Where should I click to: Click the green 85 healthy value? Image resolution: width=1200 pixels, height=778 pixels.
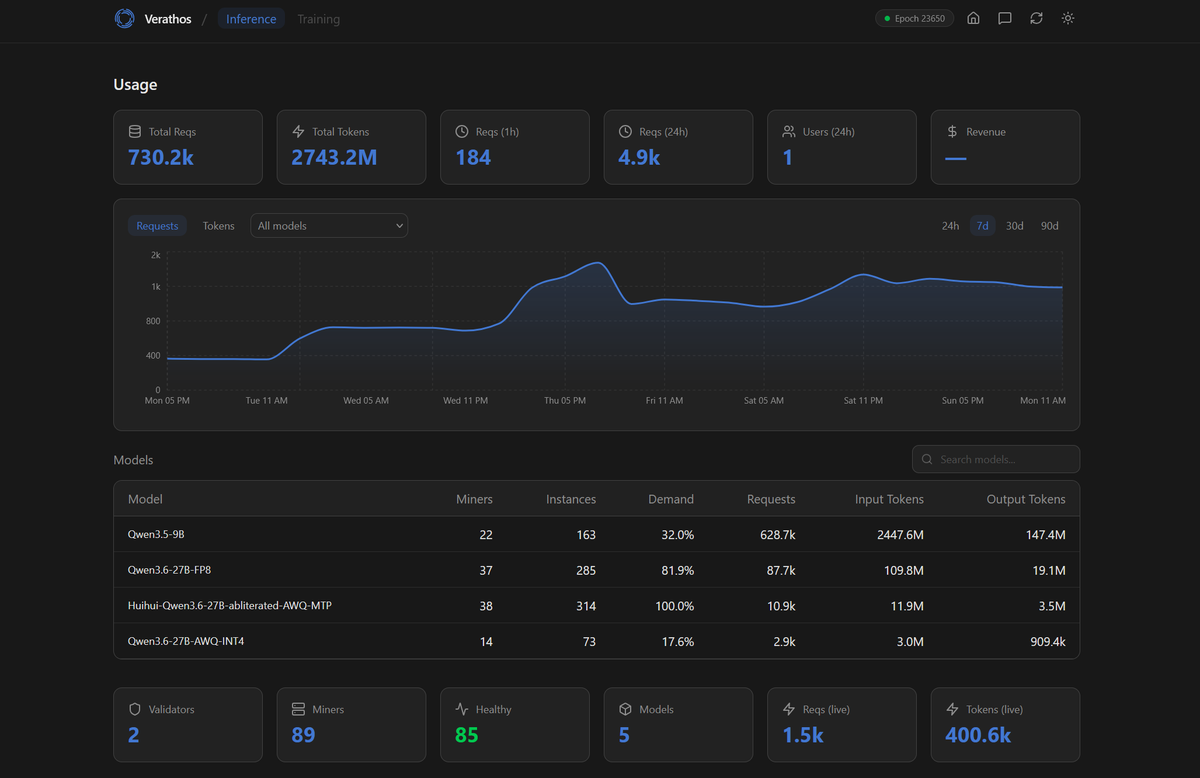[467, 735]
